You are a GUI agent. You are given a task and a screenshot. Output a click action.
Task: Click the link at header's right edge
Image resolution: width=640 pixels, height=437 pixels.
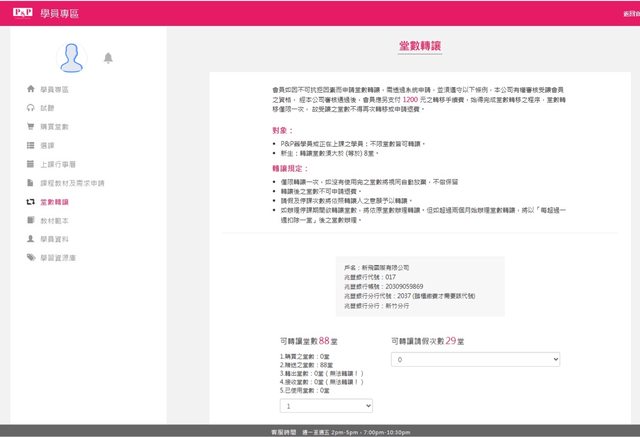629,14
